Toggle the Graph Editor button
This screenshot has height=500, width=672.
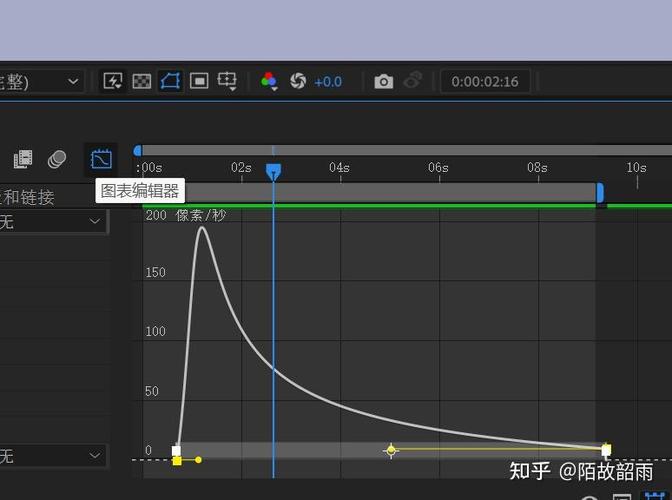(101, 159)
